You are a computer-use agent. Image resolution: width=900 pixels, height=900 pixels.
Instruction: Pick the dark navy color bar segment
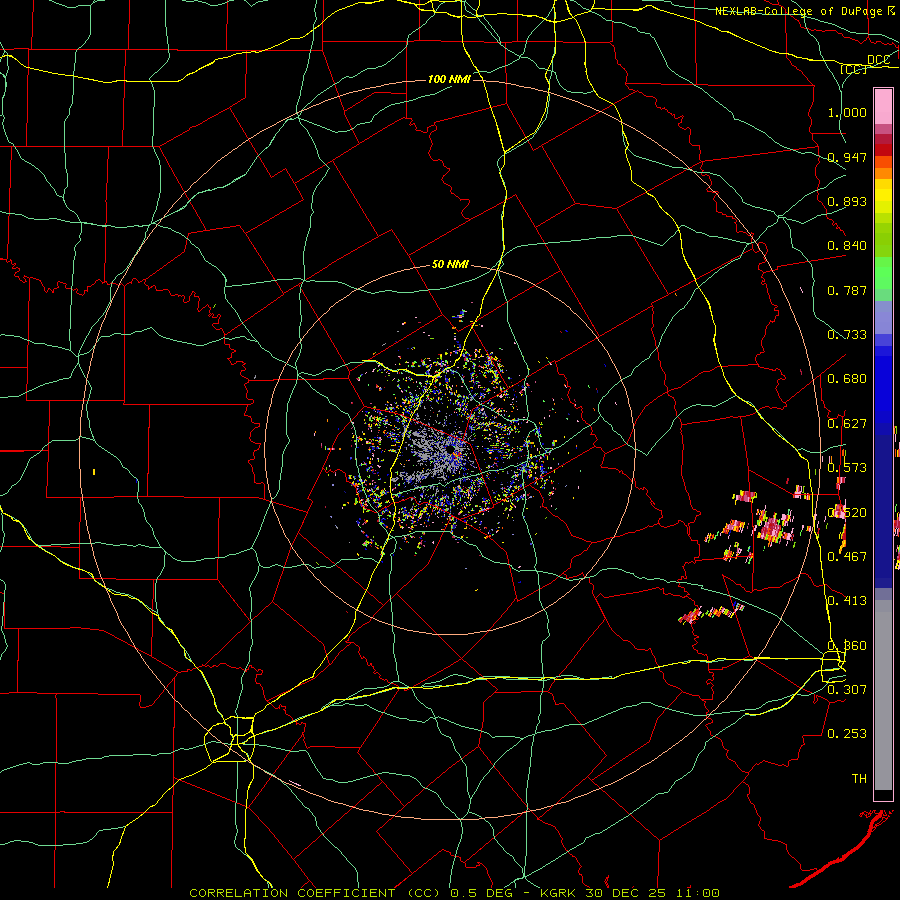883,511
